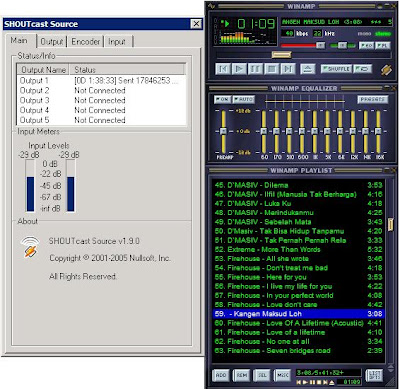The width and height of the screenshot is (400, 389).
Task: Toggle equalizer ON button
Action: 223,99
